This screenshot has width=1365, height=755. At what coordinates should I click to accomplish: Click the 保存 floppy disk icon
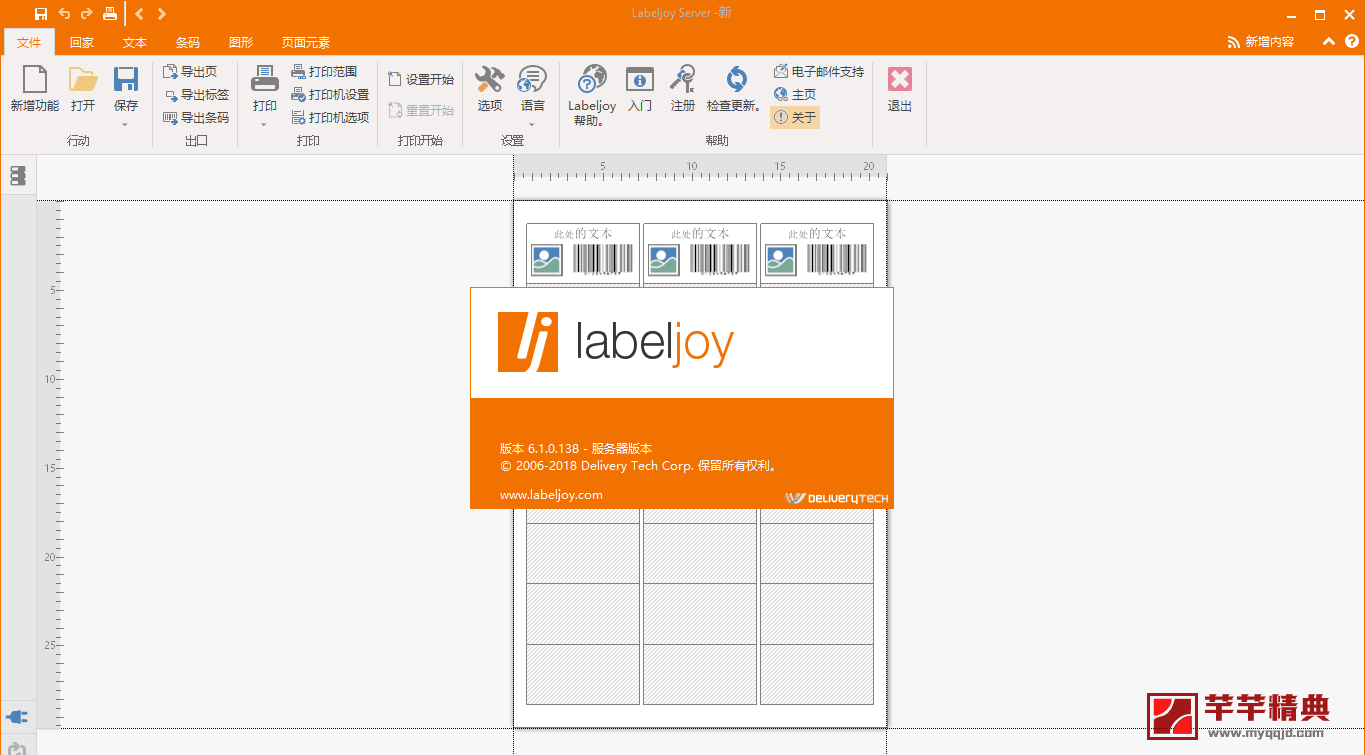[126, 80]
